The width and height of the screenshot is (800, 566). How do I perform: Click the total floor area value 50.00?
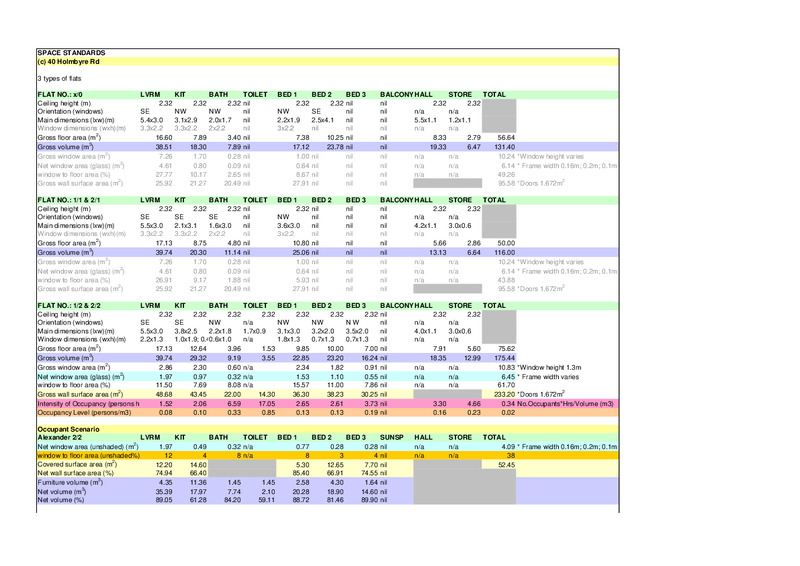coord(506,243)
